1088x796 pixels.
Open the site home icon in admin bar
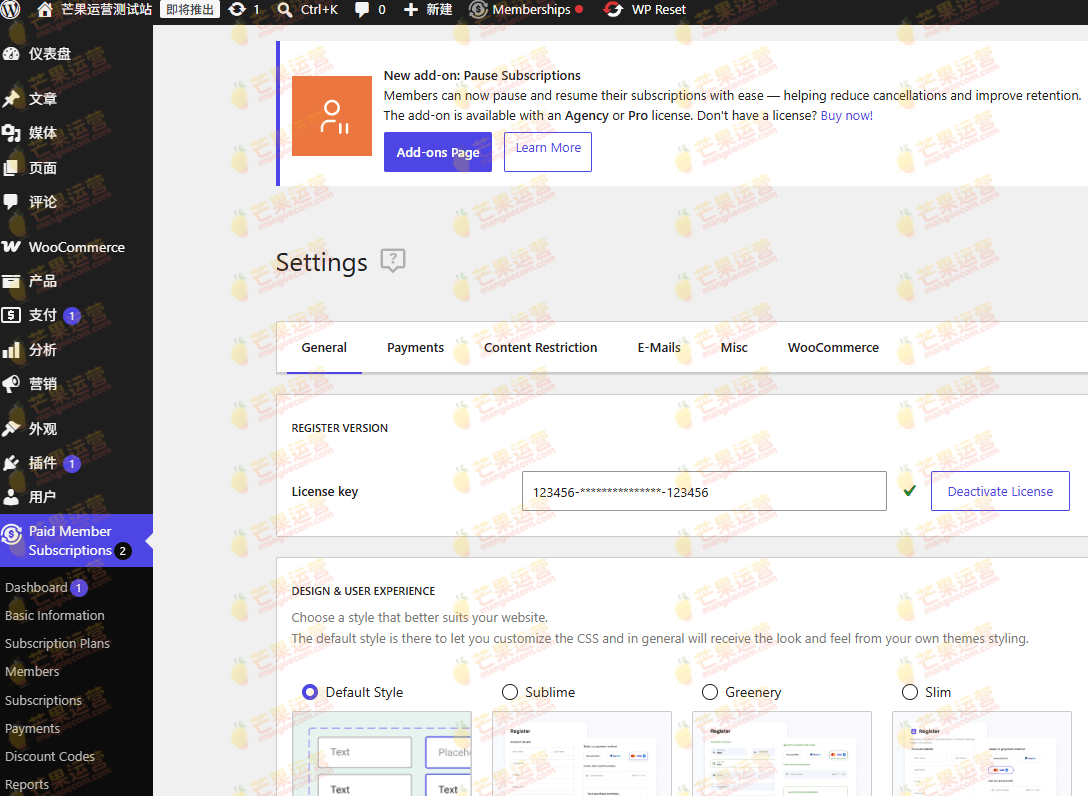tap(44, 9)
